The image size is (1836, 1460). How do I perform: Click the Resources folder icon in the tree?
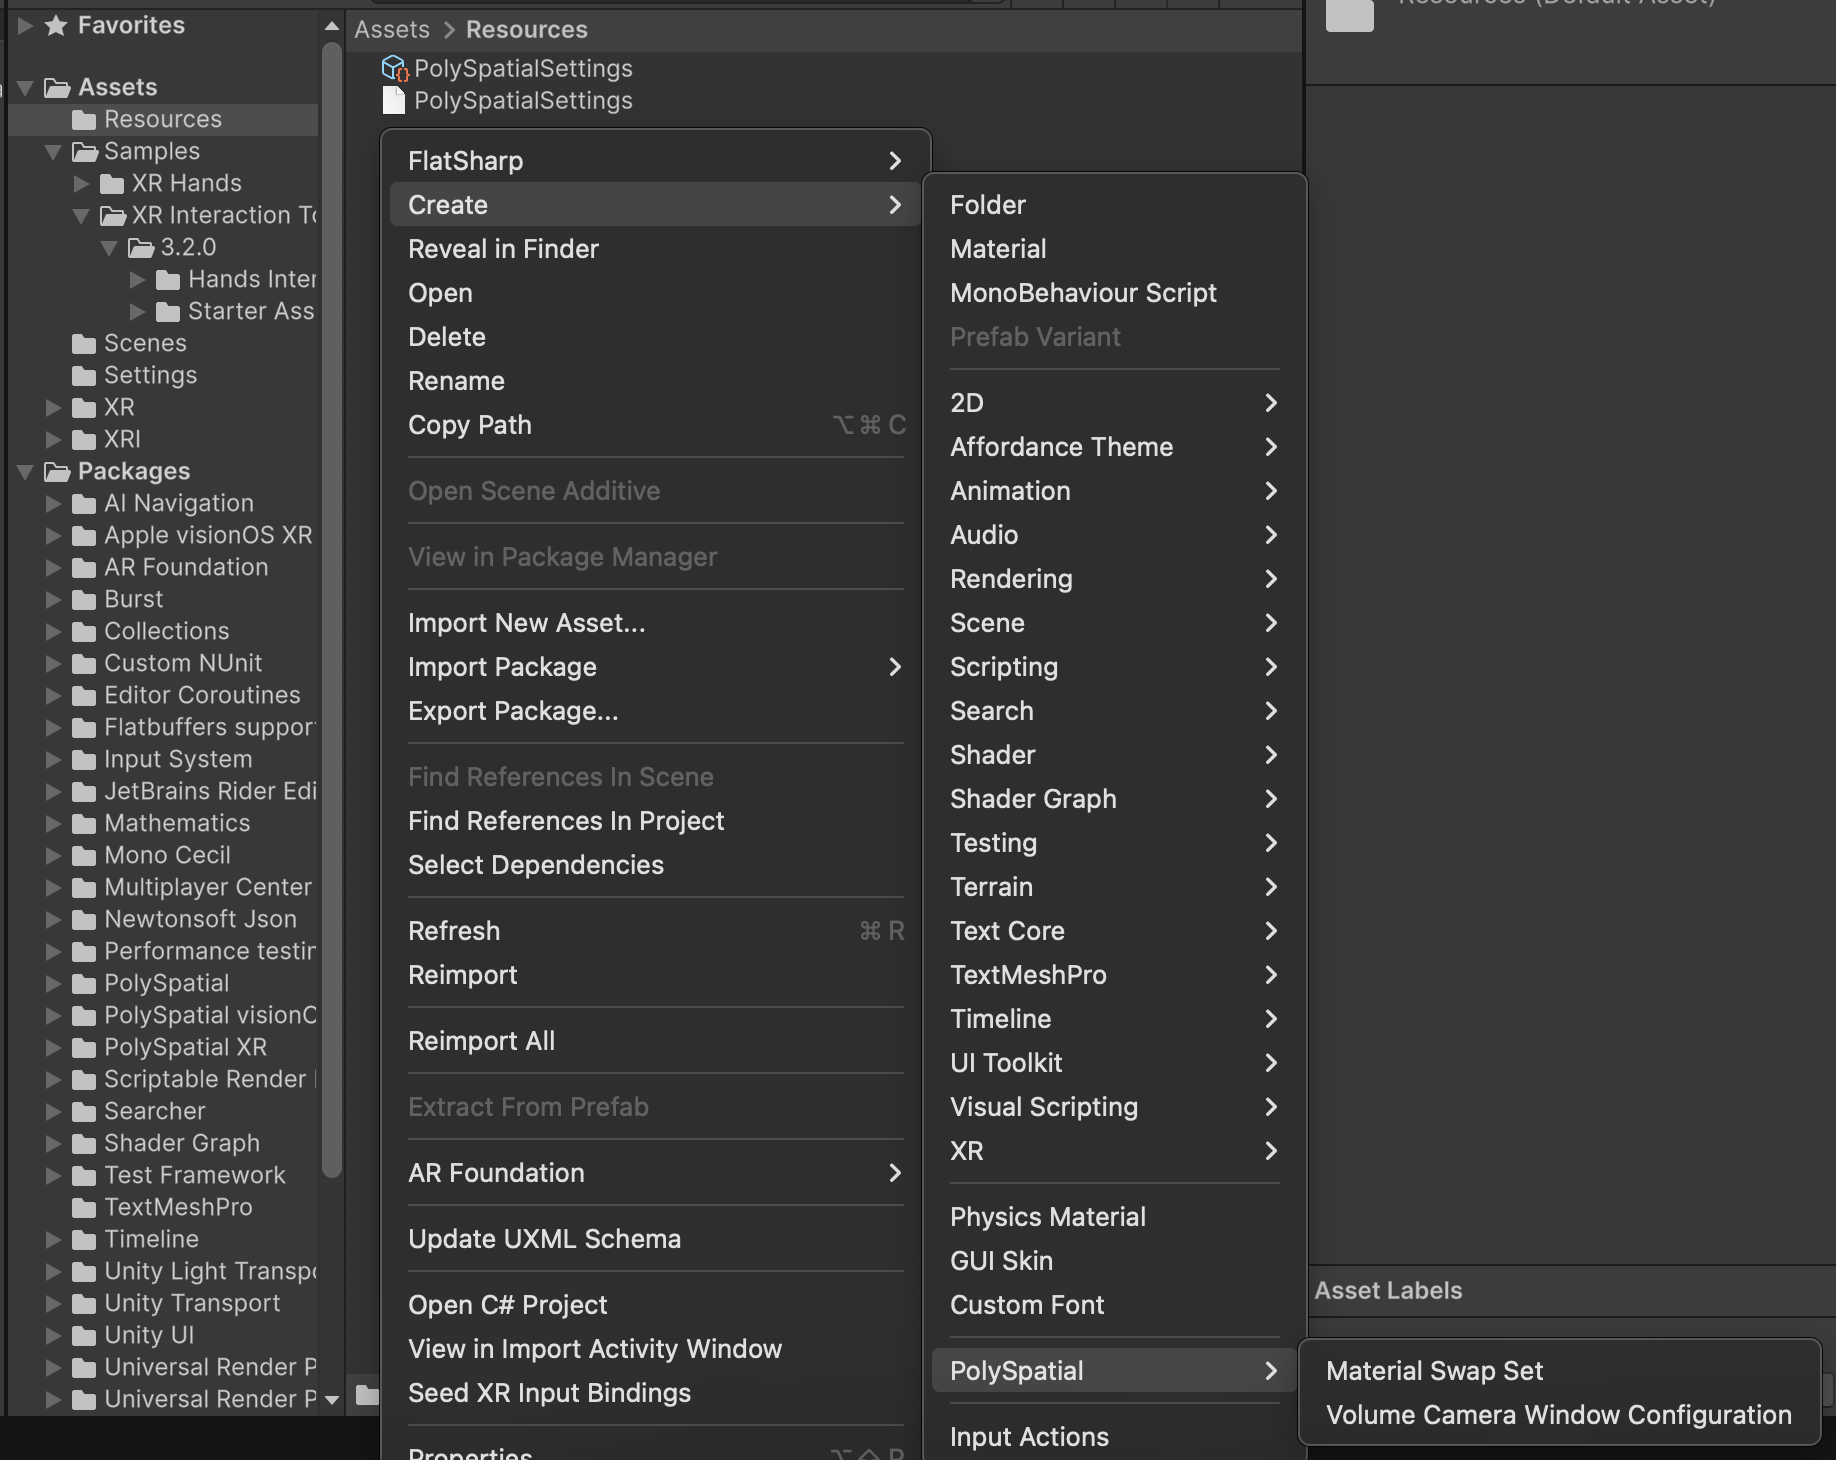tap(85, 120)
